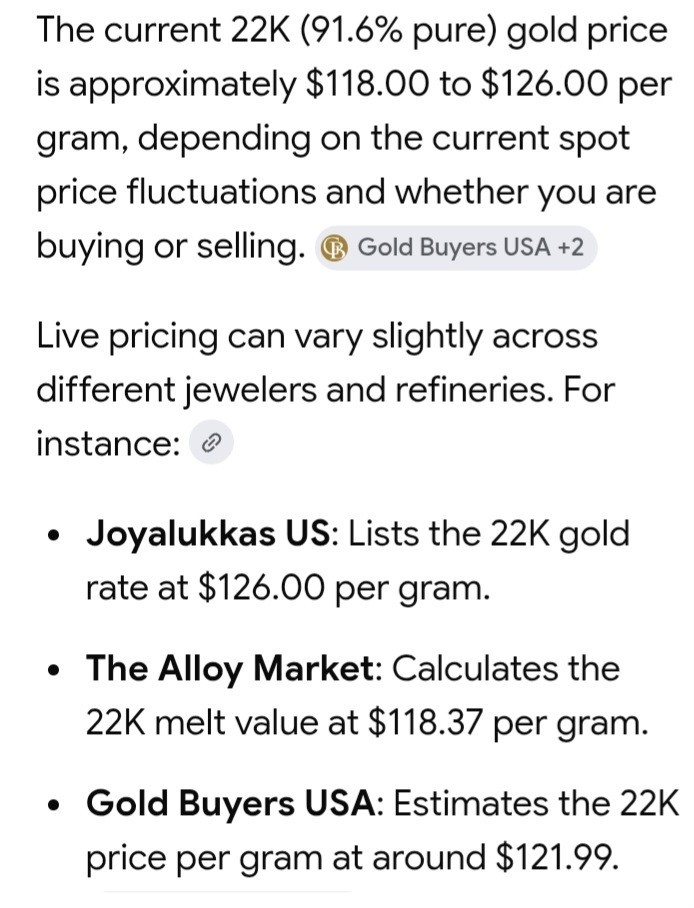694x908 pixels.
Task: Open the chain link icon after "instance:"
Action: [x=211, y=444]
